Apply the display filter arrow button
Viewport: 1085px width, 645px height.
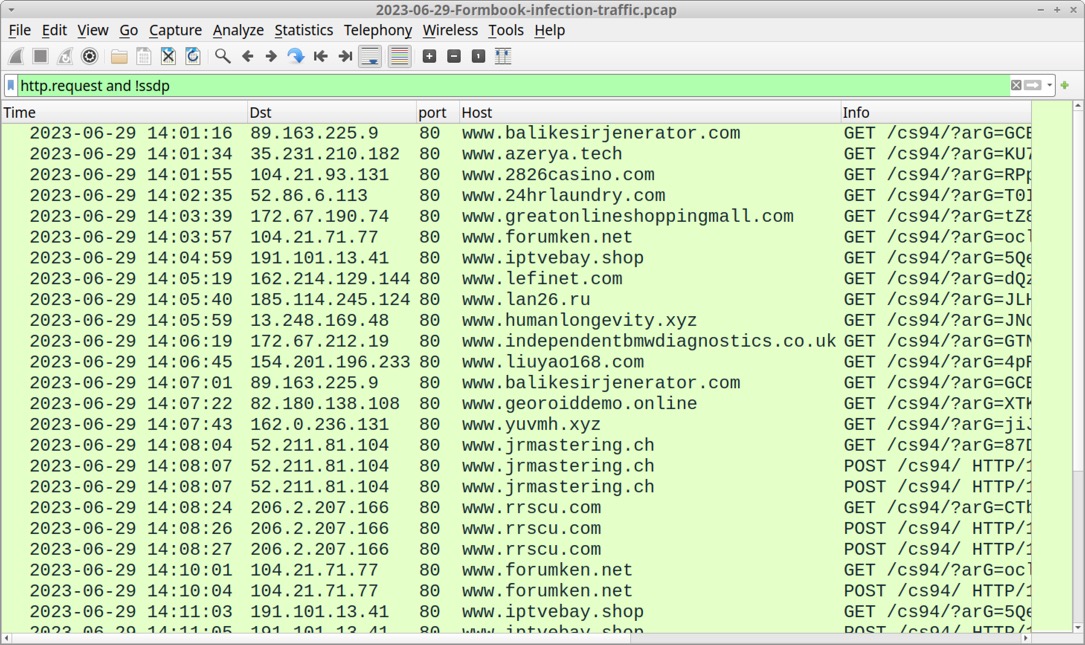[1032, 85]
